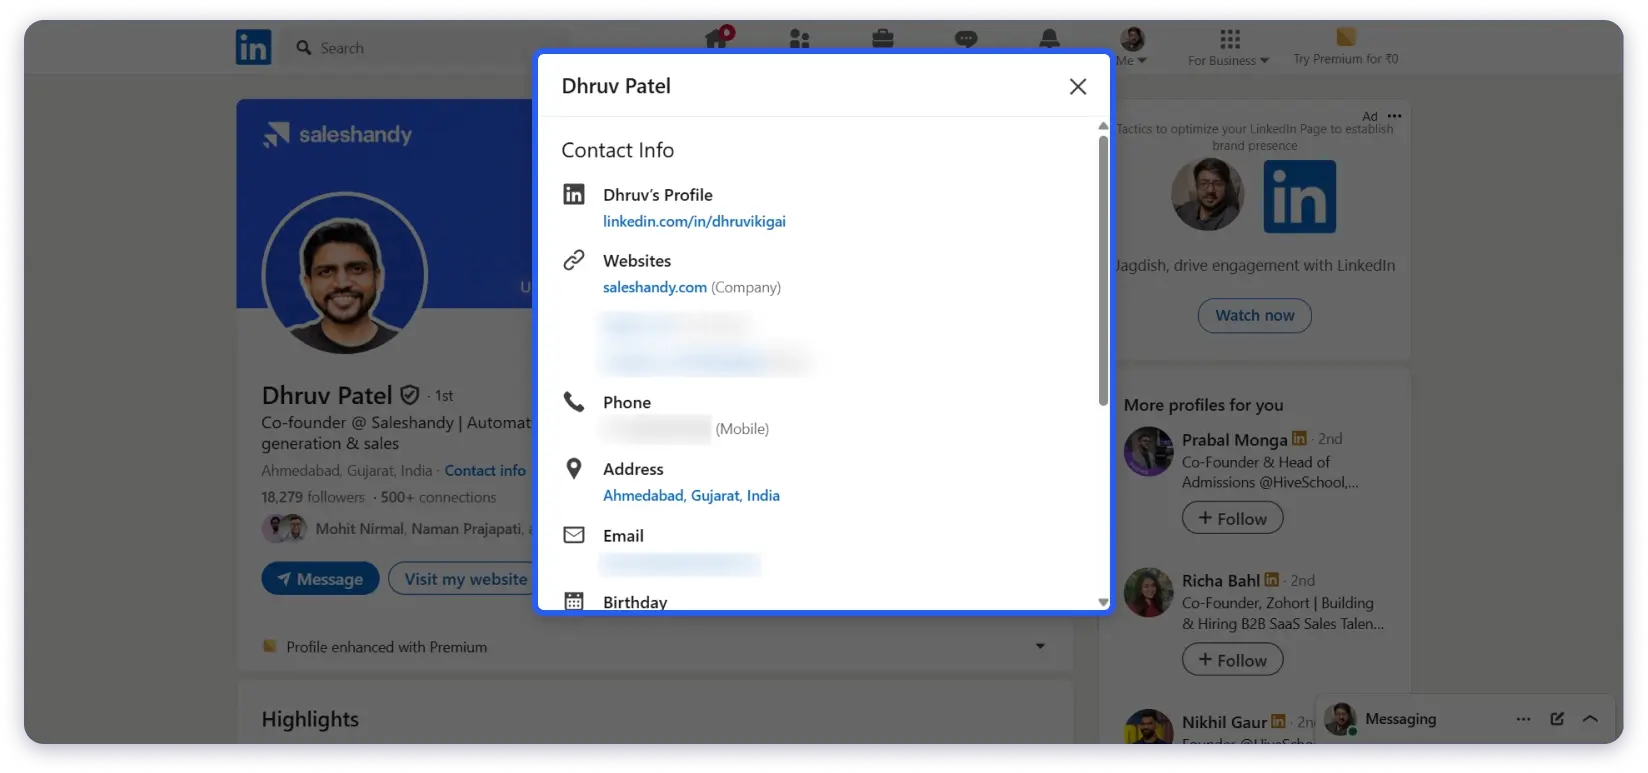Click the location pin icon beside Address
The width and height of the screenshot is (1648, 773).
[x=574, y=468]
